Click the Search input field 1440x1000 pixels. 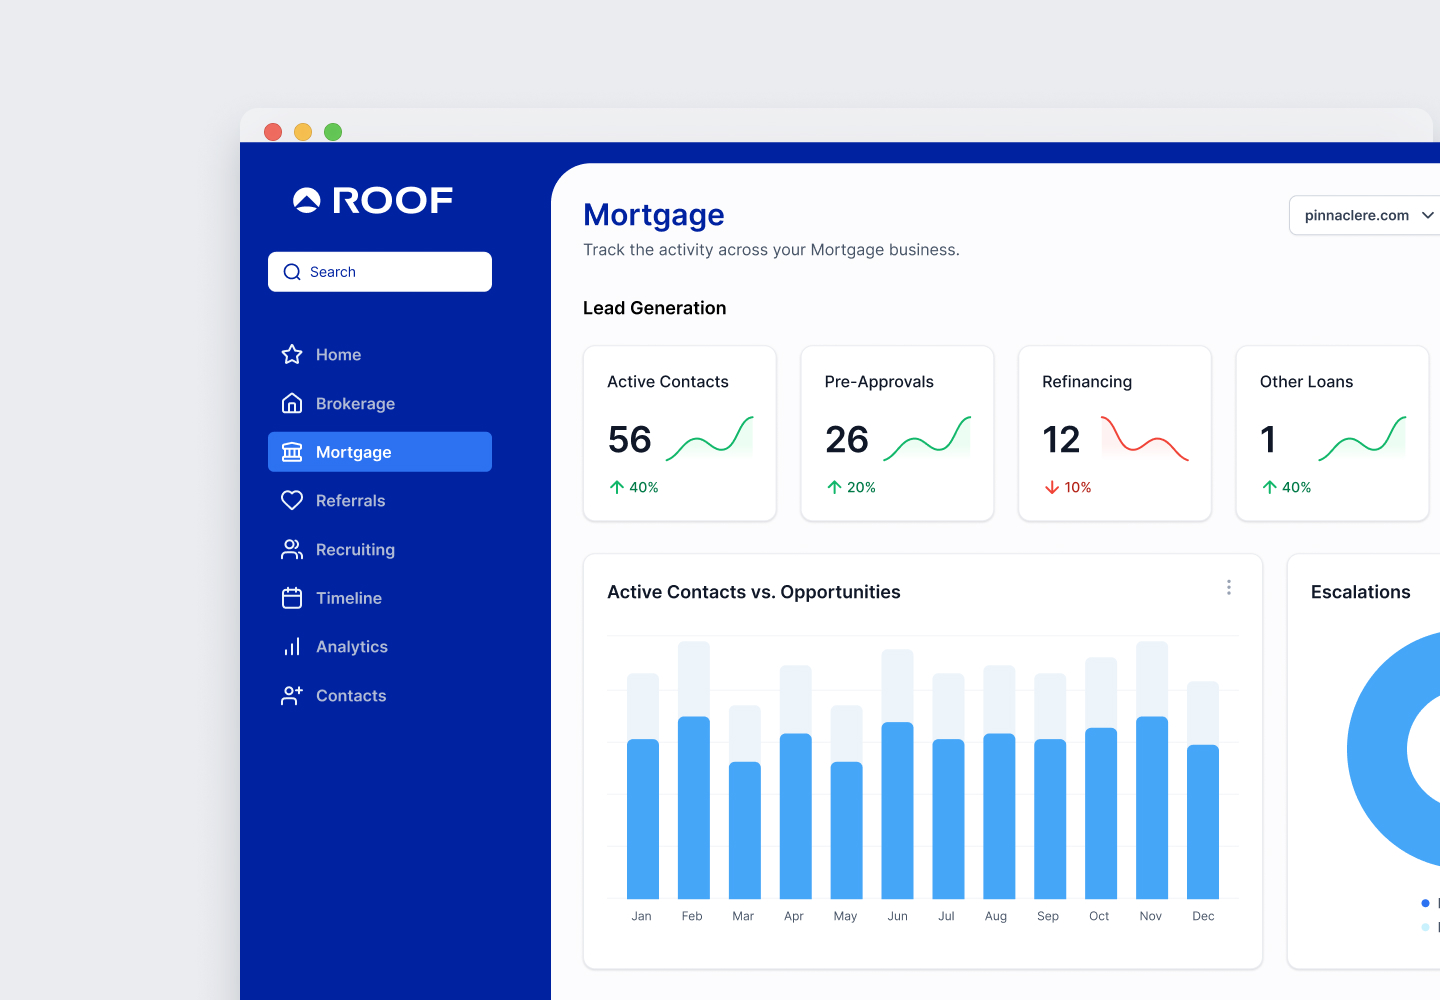pos(380,272)
